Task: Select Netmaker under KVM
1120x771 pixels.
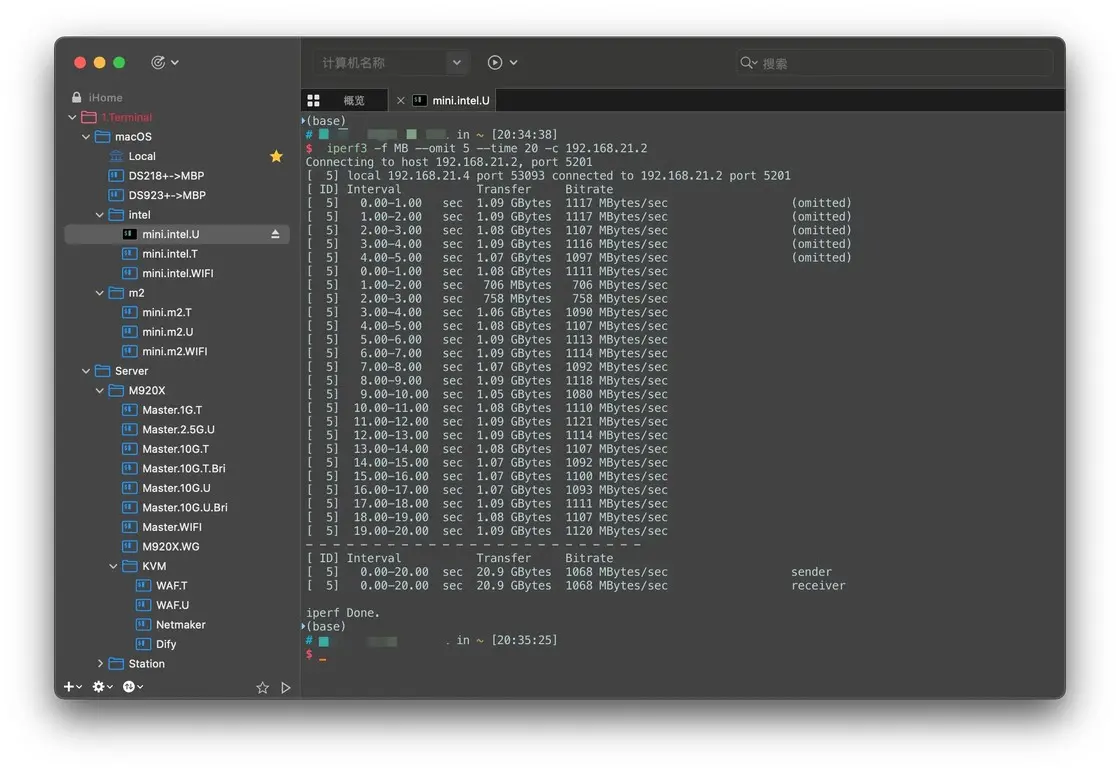Action: (x=181, y=625)
